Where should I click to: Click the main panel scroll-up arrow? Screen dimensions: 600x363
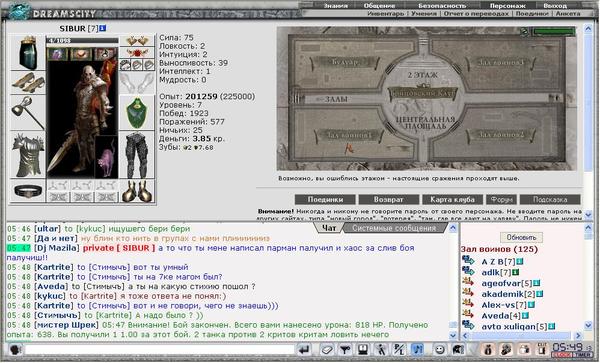(588, 29)
